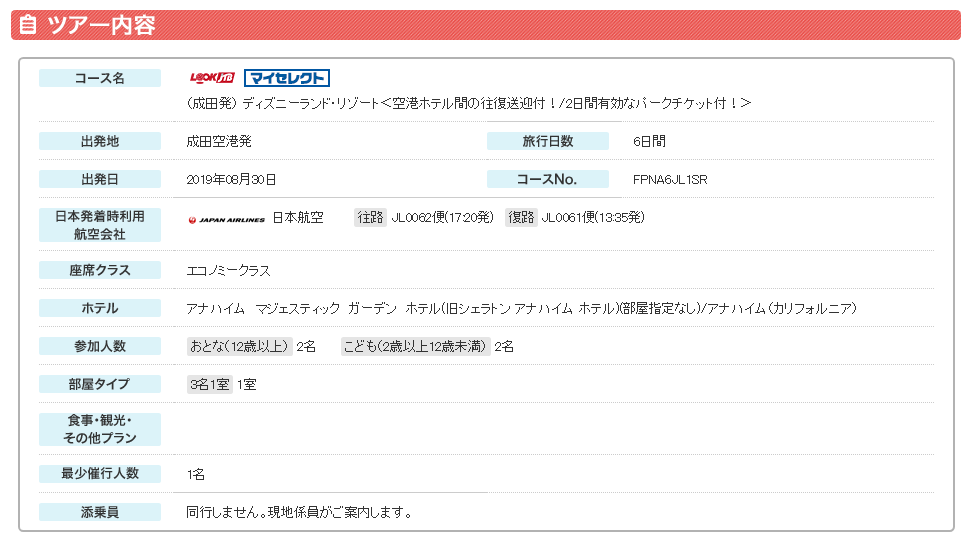Click the 復路 tag

click(x=521, y=217)
